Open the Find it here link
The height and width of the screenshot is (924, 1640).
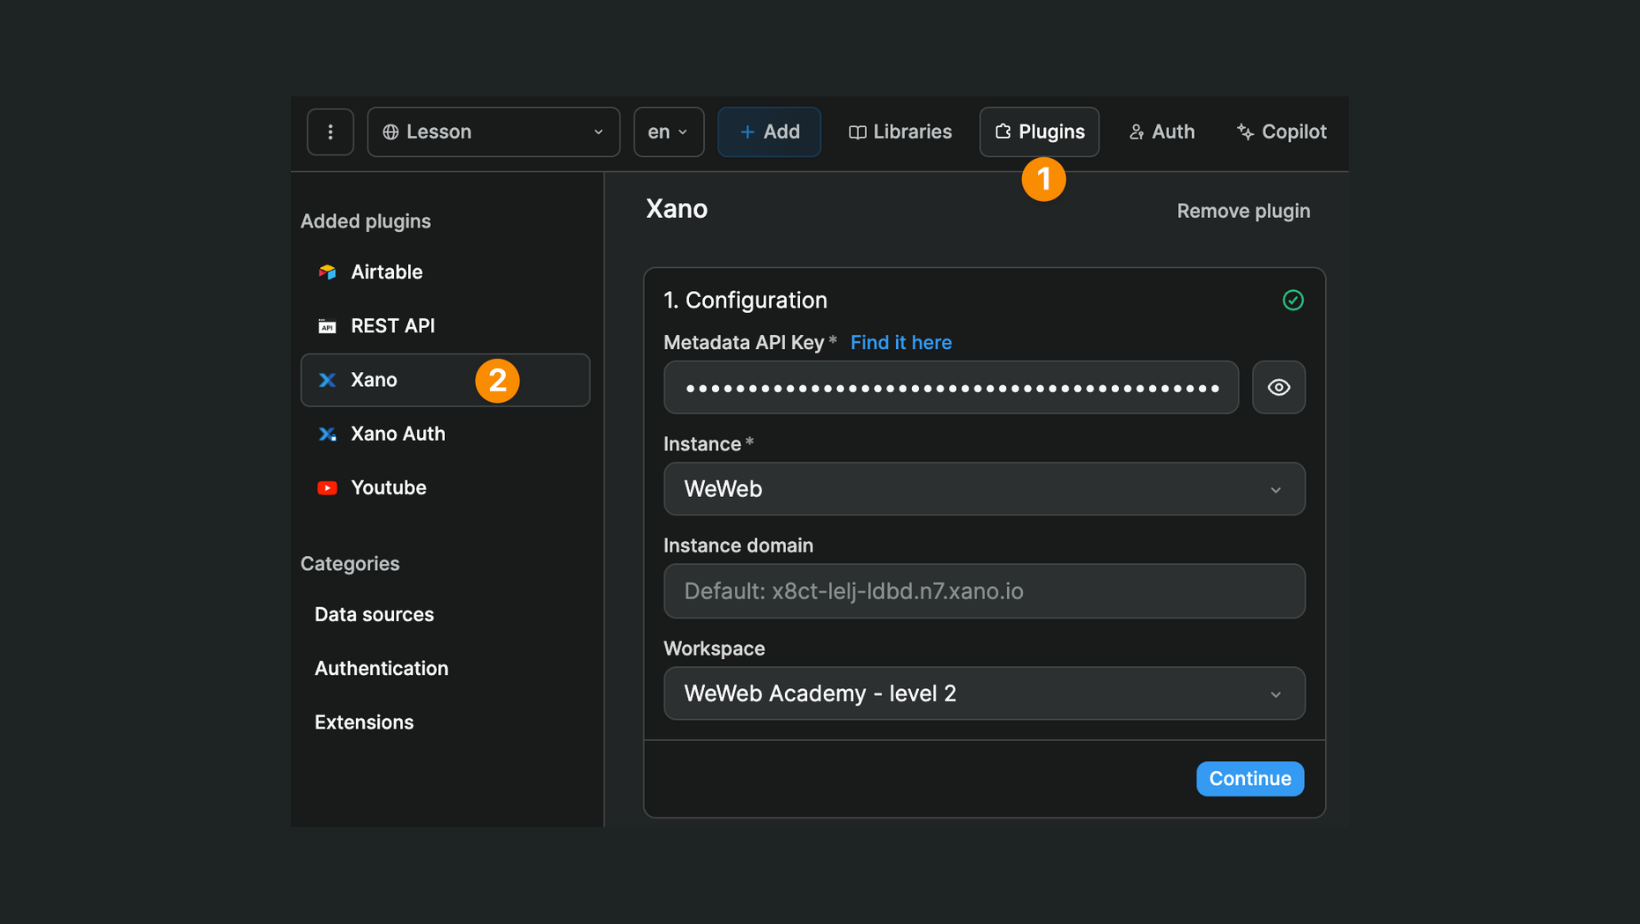pyautogui.click(x=900, y=342)
